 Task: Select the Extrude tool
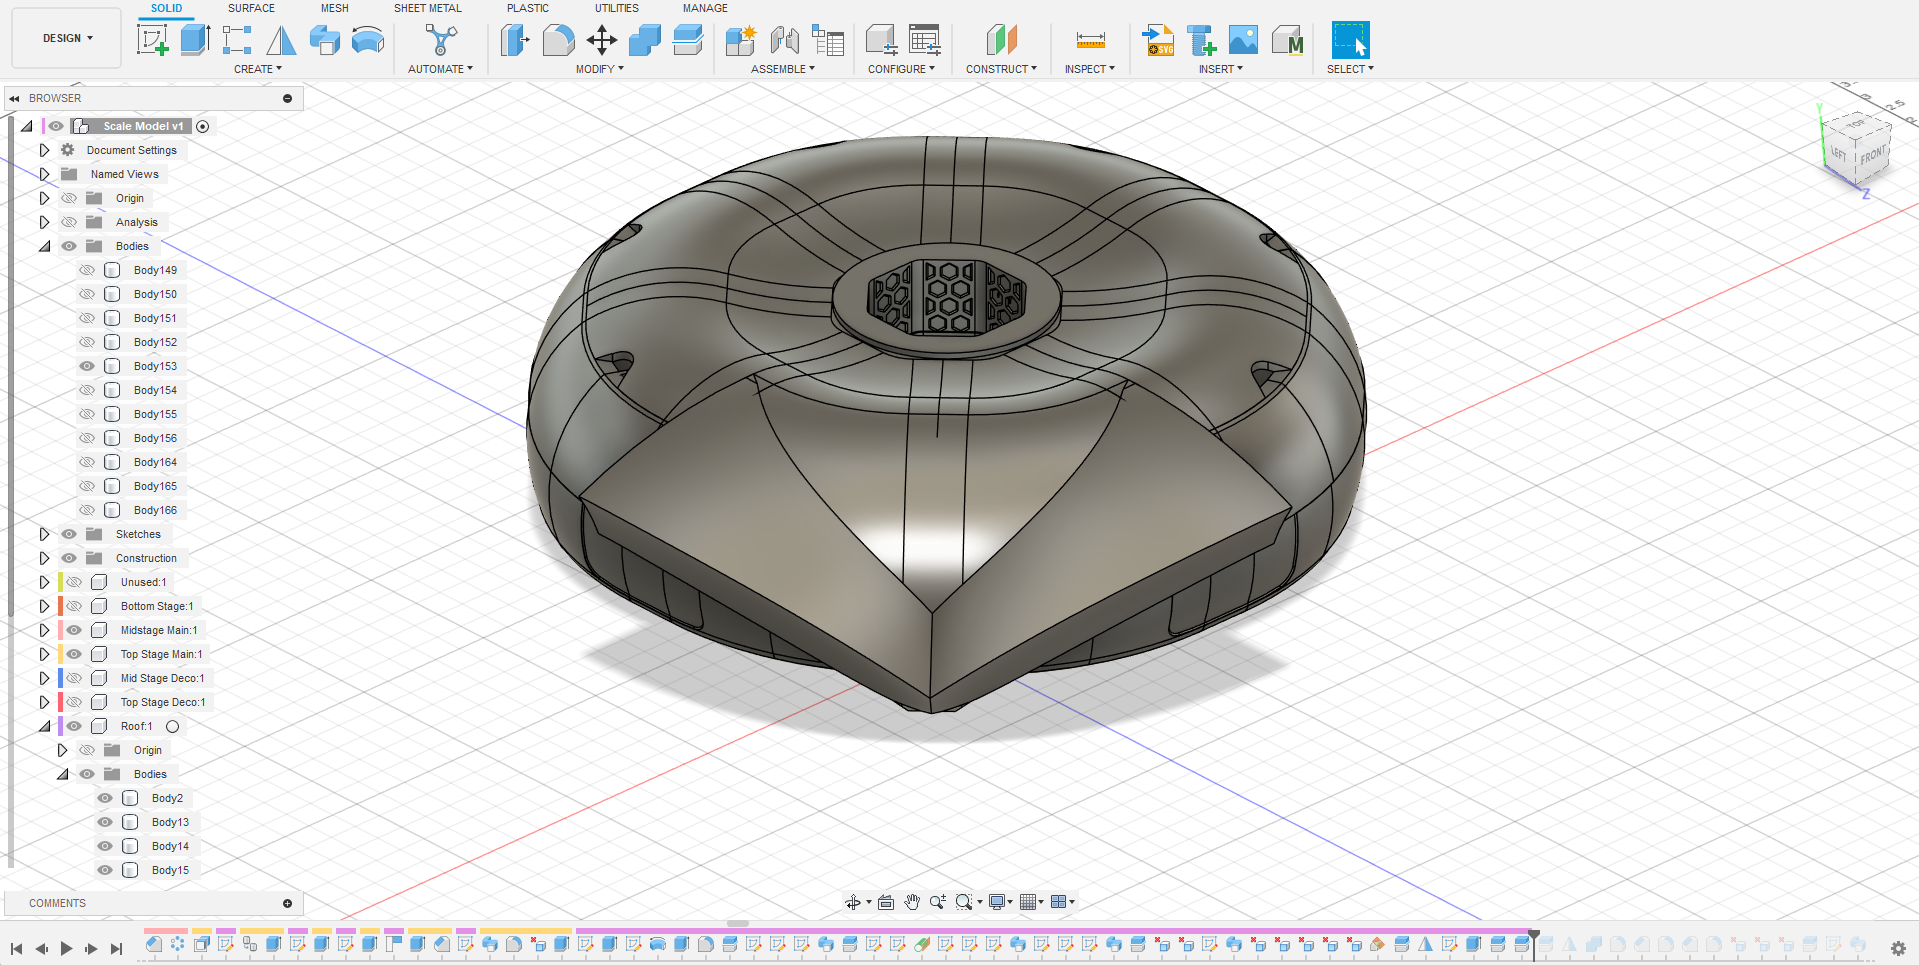(x=195, y=40)
